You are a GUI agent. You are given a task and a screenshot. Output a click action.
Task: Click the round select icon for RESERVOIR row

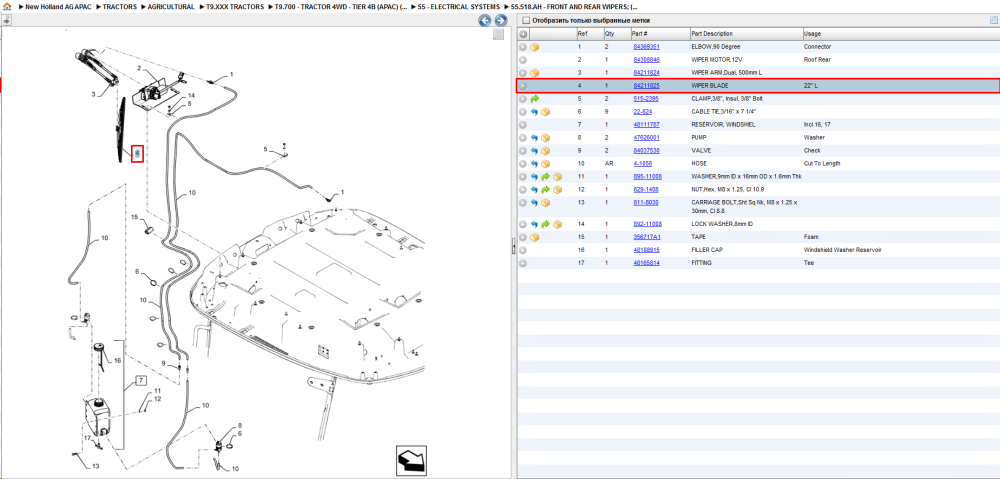tap(523, 125)
